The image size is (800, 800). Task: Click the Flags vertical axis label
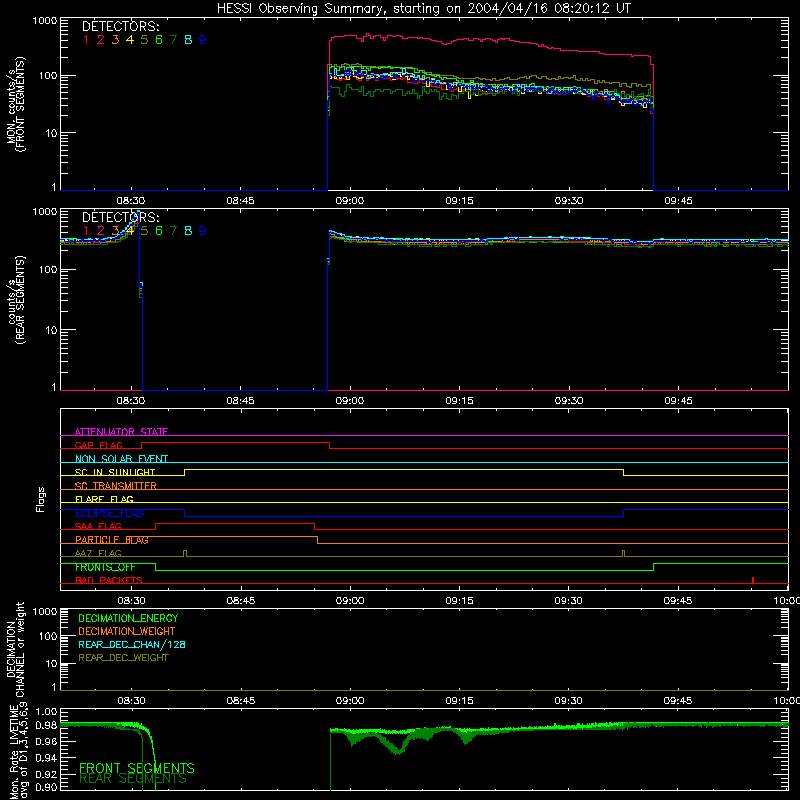pyautogui.click(x=41, y=499)
